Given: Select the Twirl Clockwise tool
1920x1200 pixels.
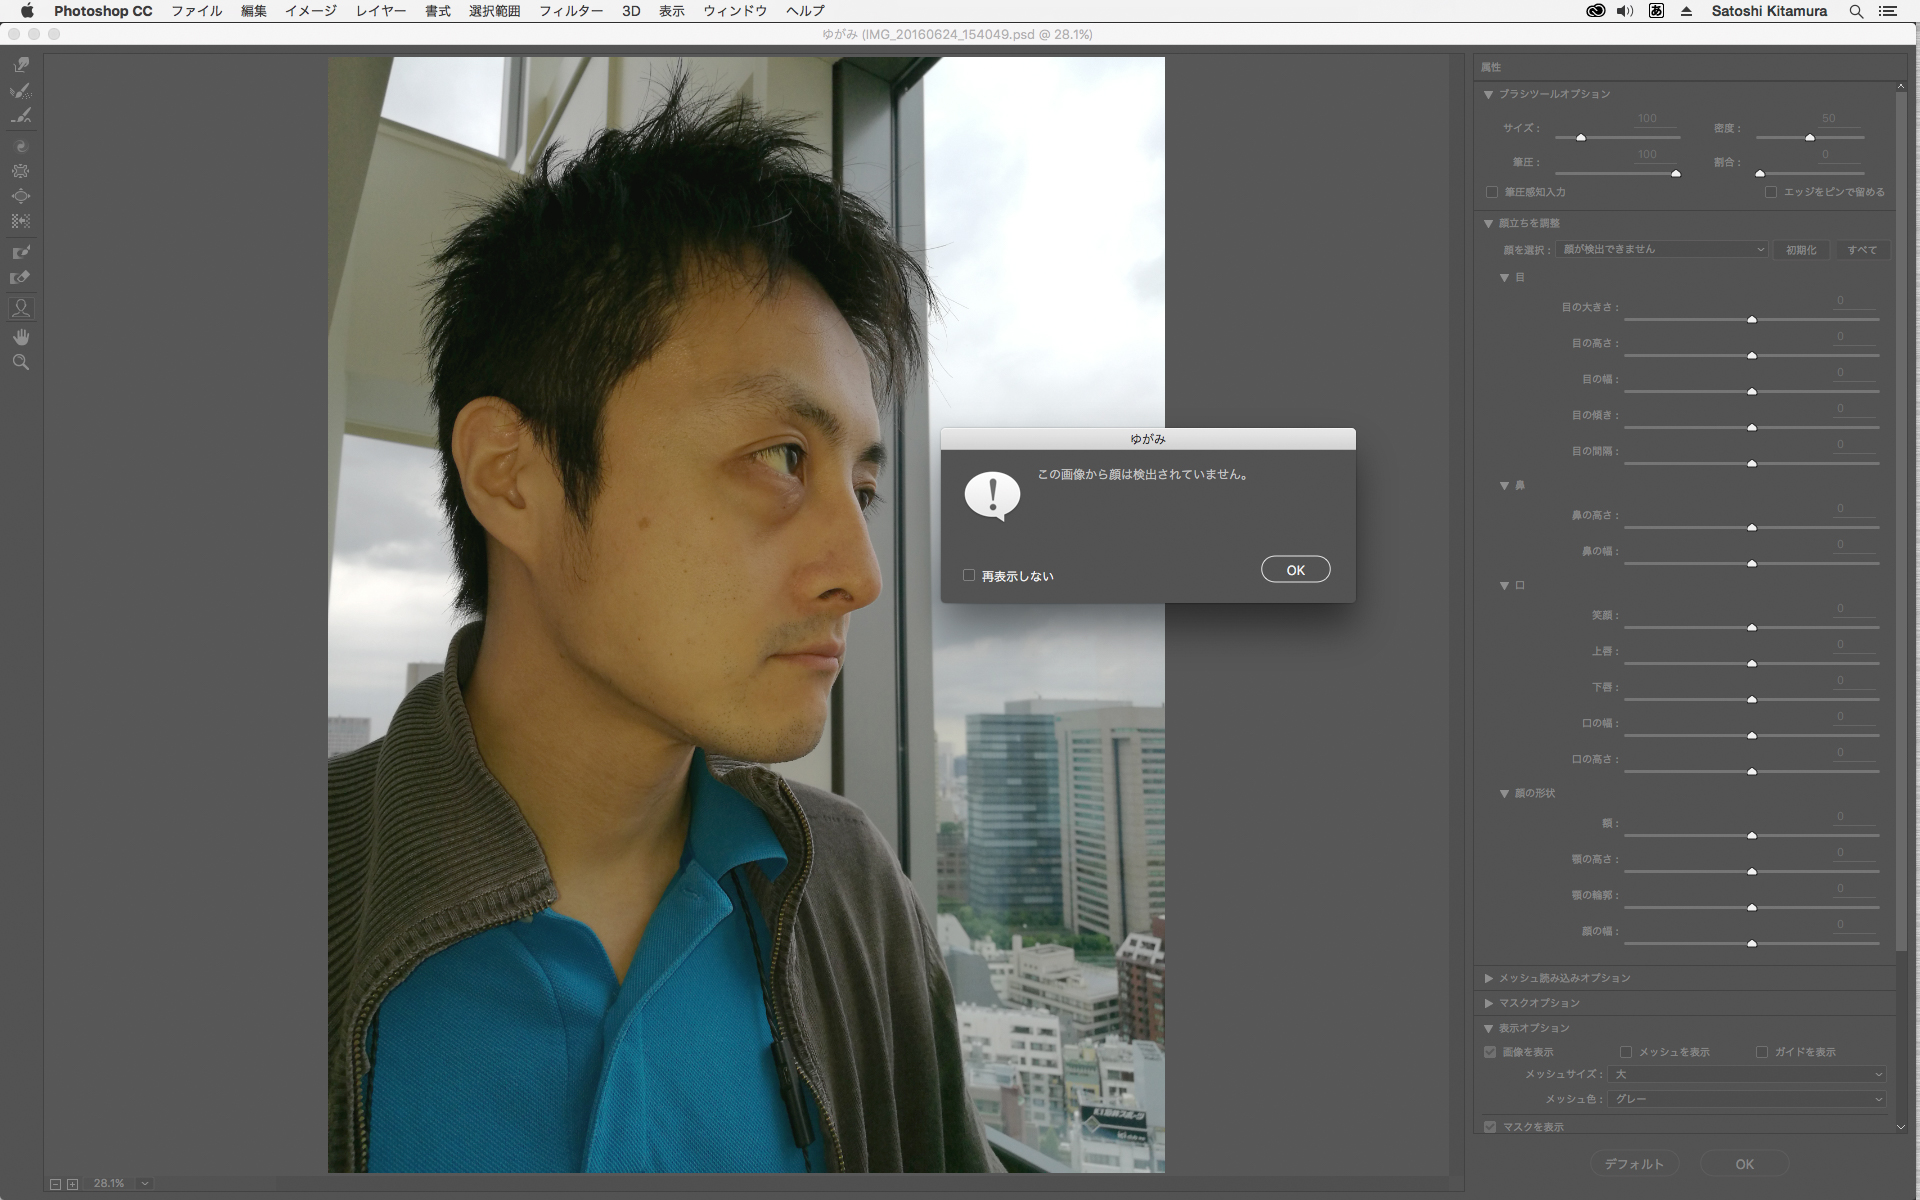Looking at the screenshot, I should [x=21, y=146].
